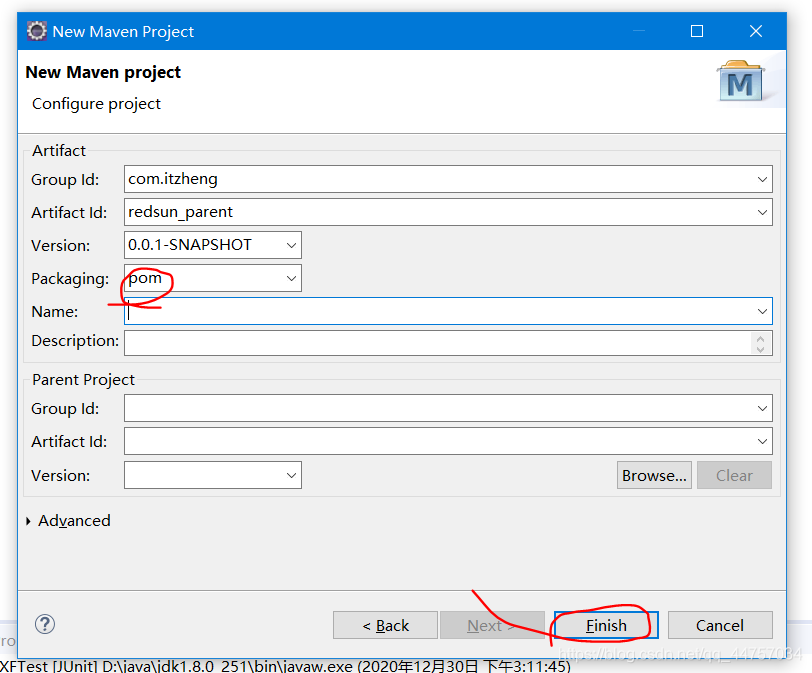Open the redsun_parent Artifact Id dropdown arrow
This screenshot has width=812, height=673.
tap(762, 212)
